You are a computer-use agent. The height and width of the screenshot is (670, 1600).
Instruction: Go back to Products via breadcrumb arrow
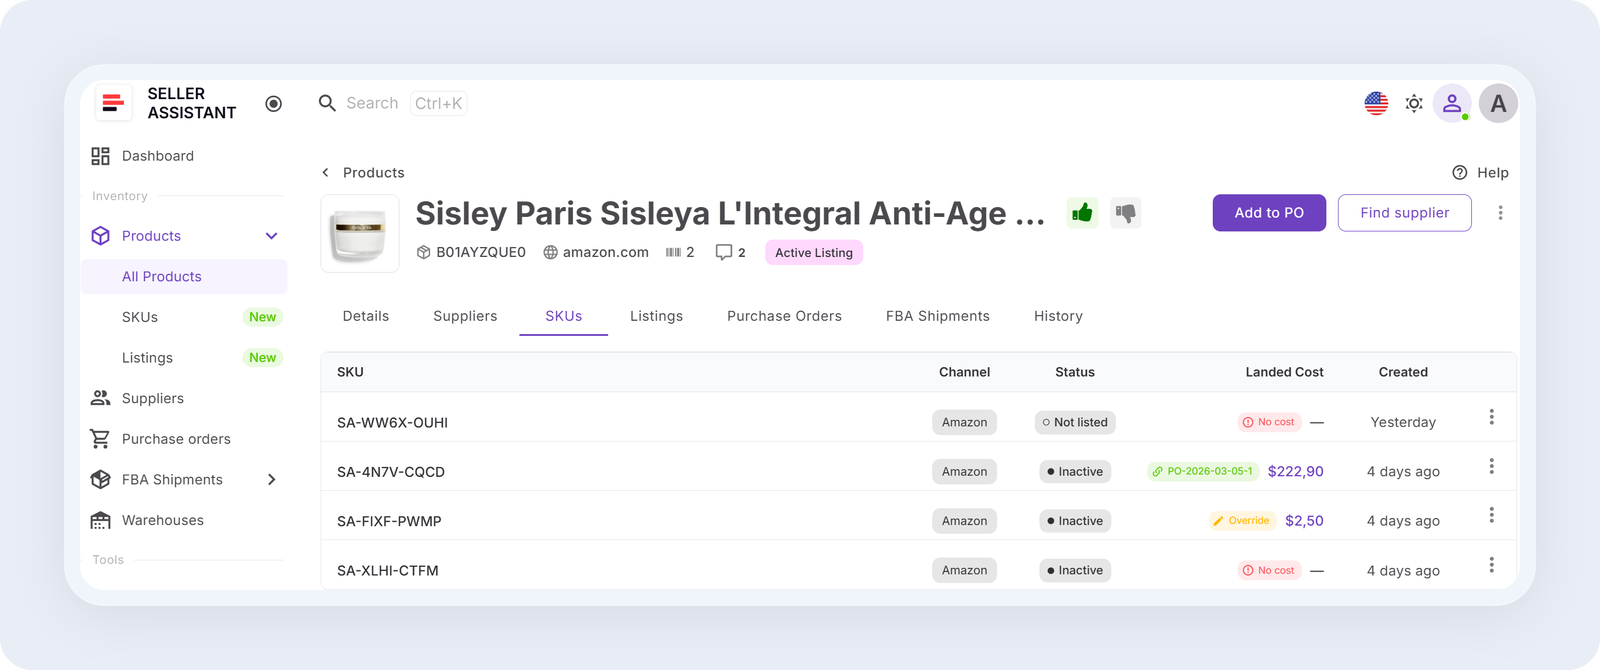click(x=325, y=173)
